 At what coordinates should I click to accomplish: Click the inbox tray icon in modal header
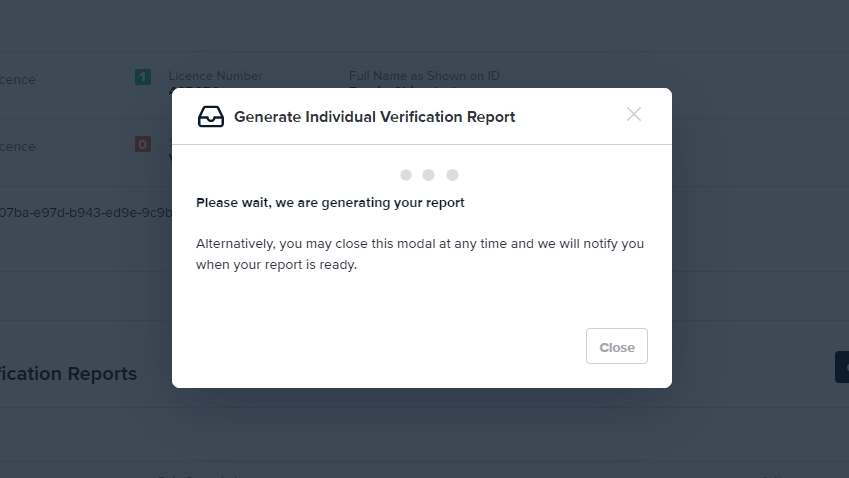click(x=211, y=117)
